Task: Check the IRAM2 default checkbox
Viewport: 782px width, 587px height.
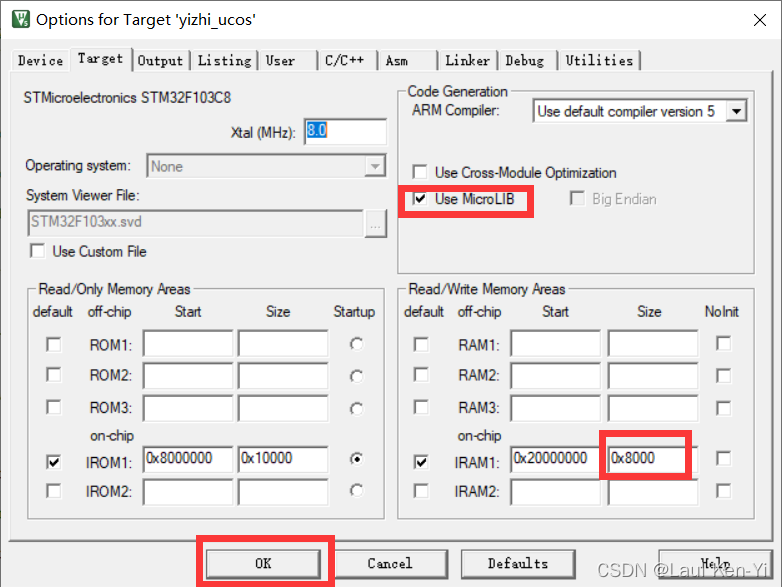Action: pos(421,491)
